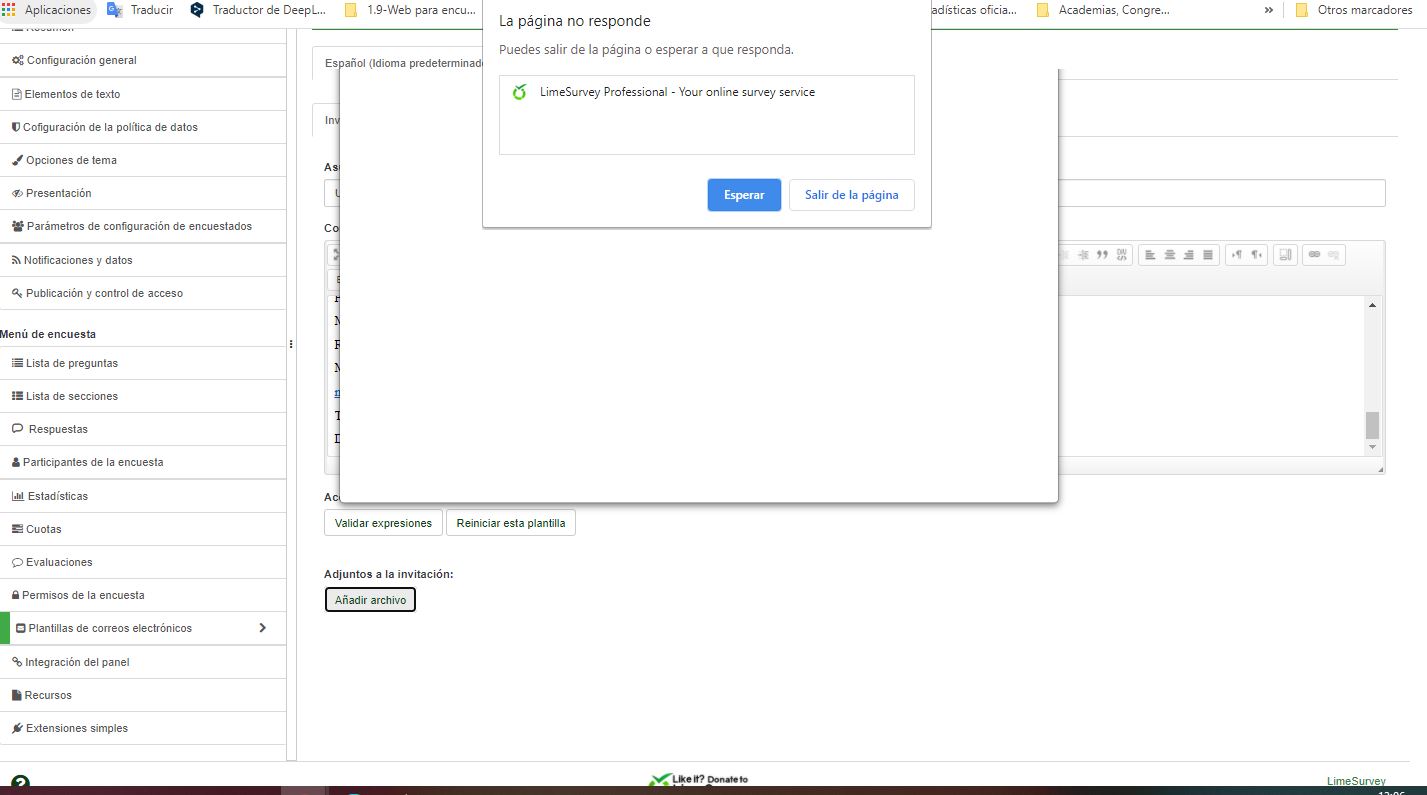Screen dimensions: 1427x795
Task: Open the Respuestas menu item
Action: pyautogui.click(x=143, y=429)
